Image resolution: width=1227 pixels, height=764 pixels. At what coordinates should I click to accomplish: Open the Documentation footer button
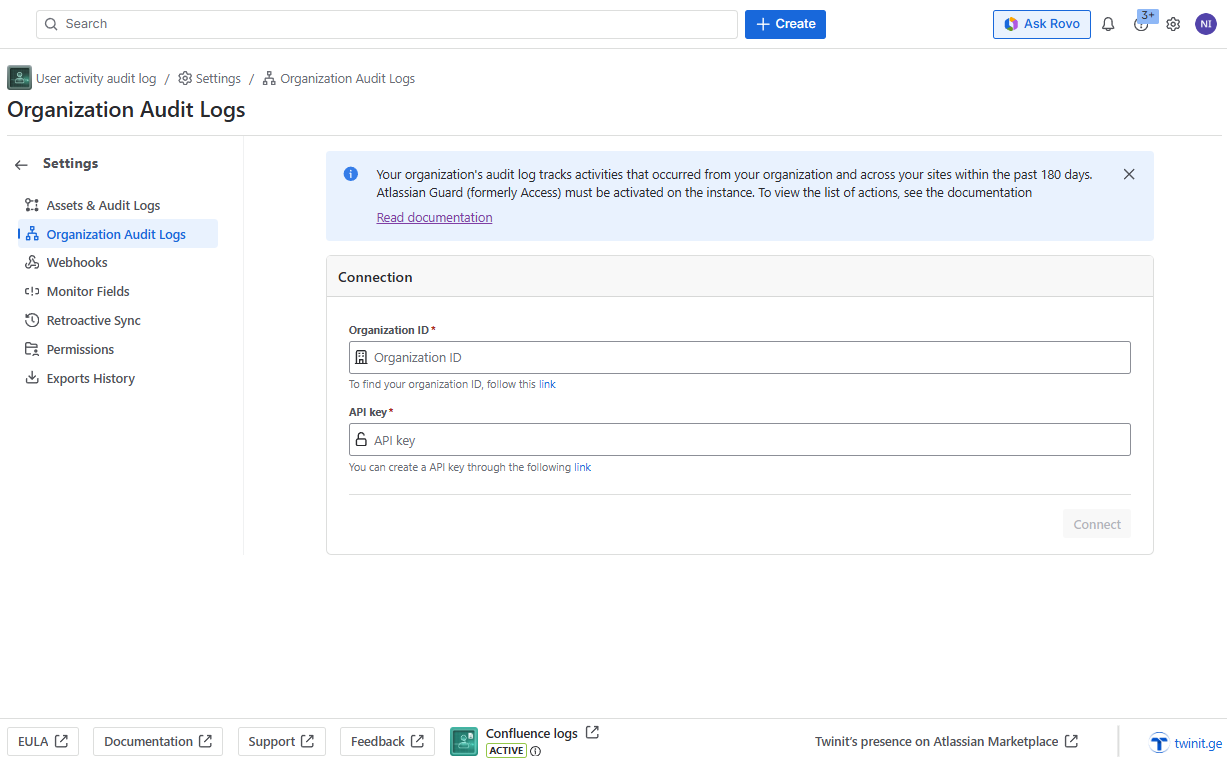click(x=158, y=741)
